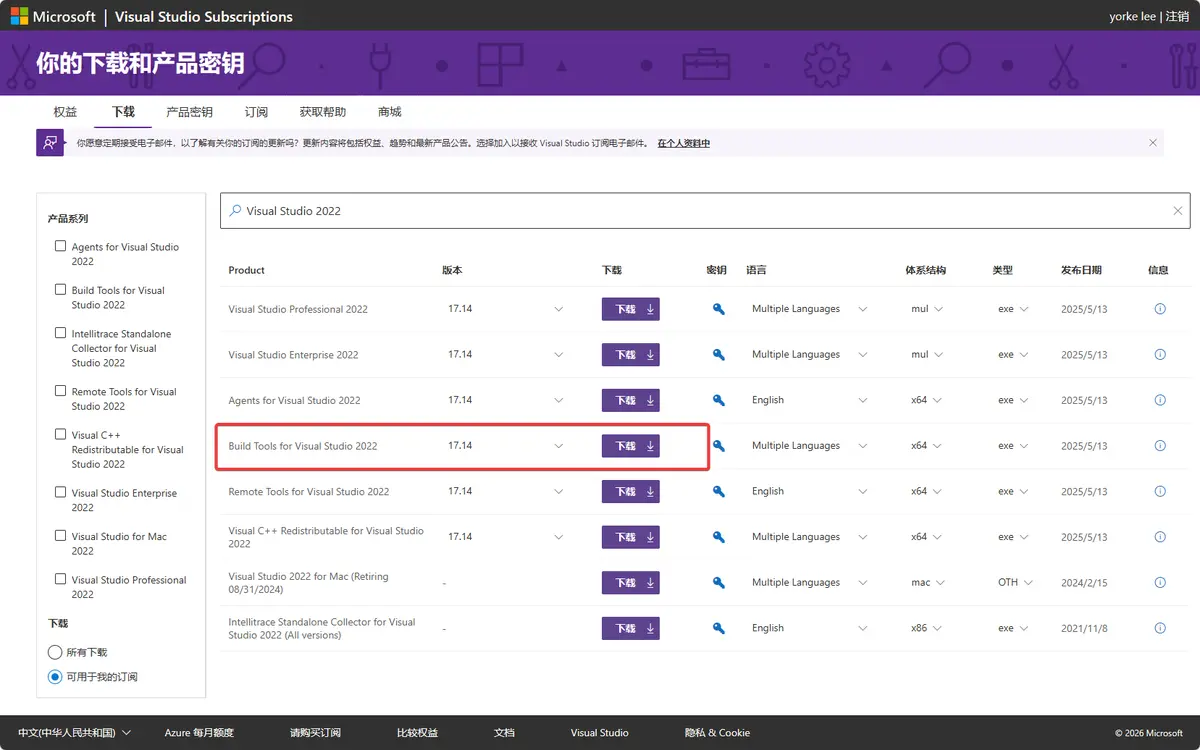Screen dimensions: 1200x750
Task: Open Azure 每月额度 footer link
Action: [199, 733]
